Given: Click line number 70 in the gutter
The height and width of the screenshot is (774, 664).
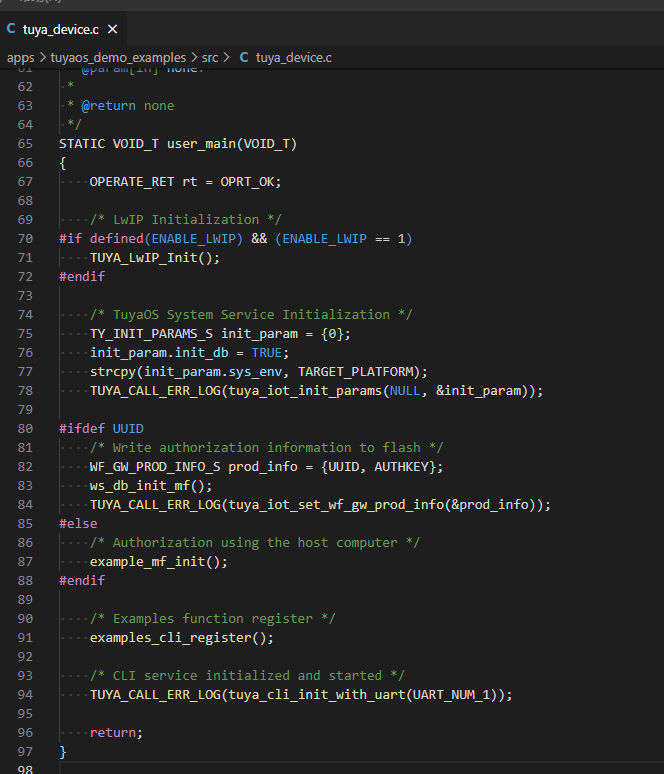Looking at the screenshot, I should tap(25, 239).
